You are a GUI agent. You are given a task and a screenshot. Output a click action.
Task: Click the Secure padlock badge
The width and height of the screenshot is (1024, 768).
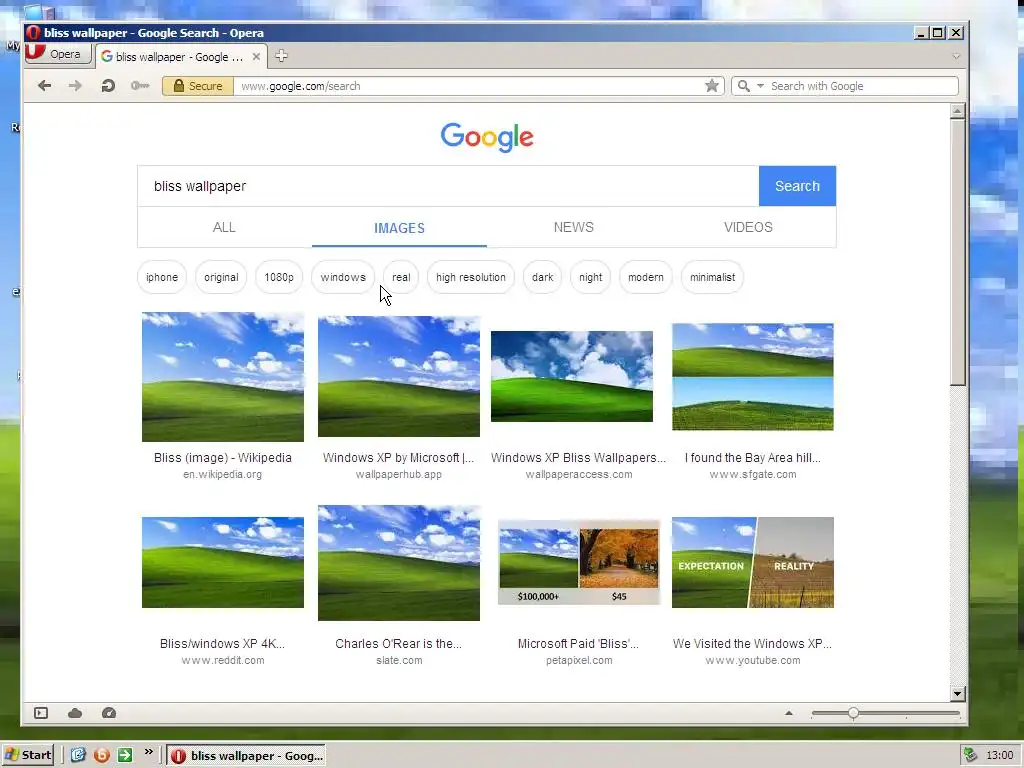[x=198, y=86]
